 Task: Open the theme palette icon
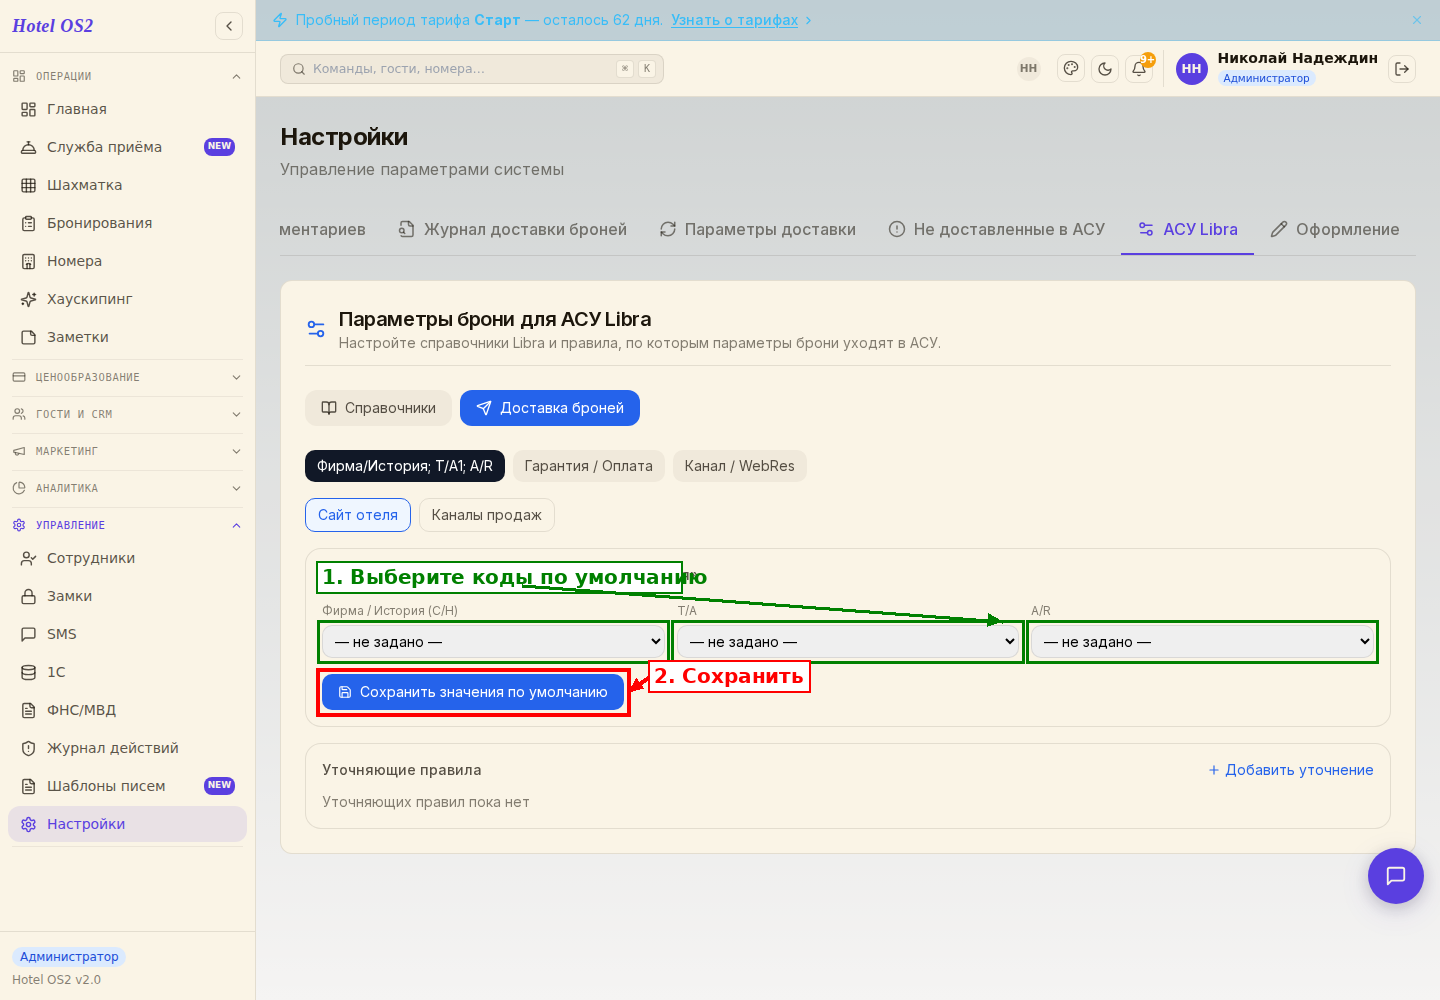[1071, 69]
